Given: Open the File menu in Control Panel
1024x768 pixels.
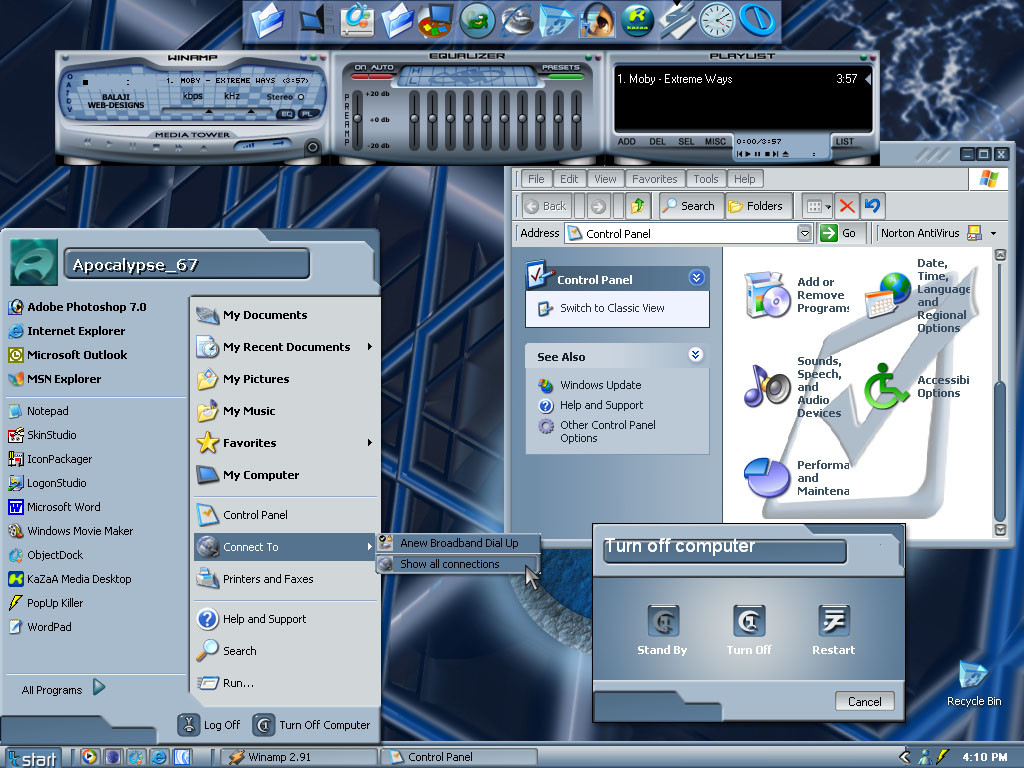Looking at the screenshot, I should click(536, 179).
